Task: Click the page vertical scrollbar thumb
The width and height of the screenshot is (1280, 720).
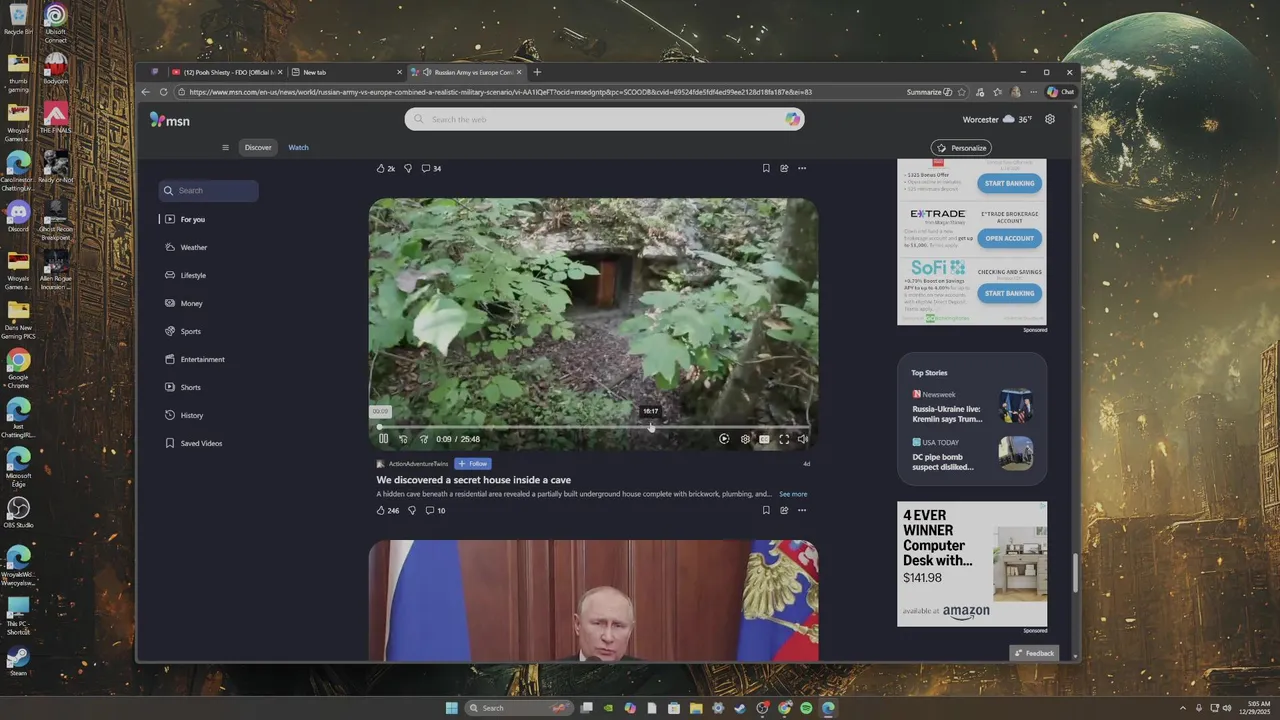Action: coord(1075,572)
